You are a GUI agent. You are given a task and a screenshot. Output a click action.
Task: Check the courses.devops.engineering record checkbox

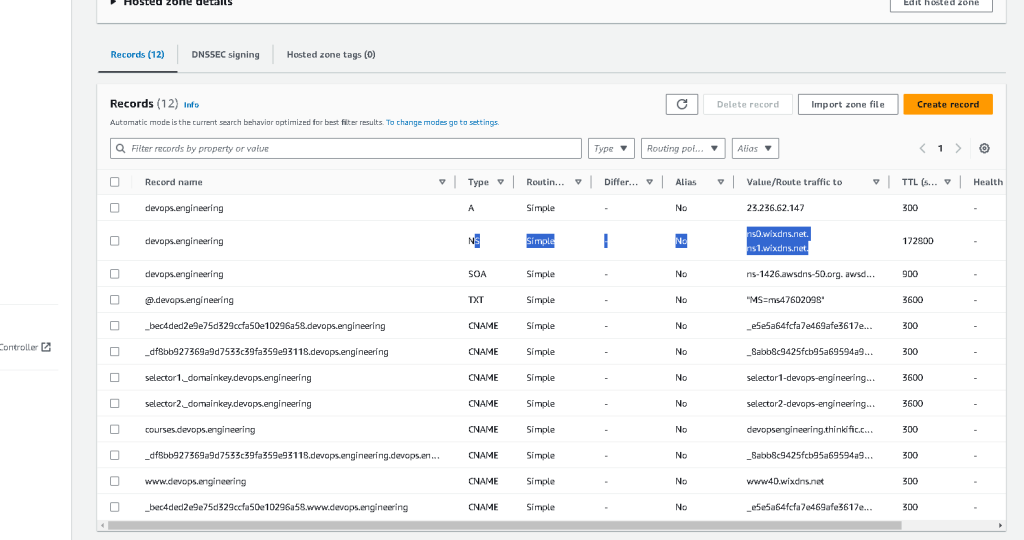[115, 430]
